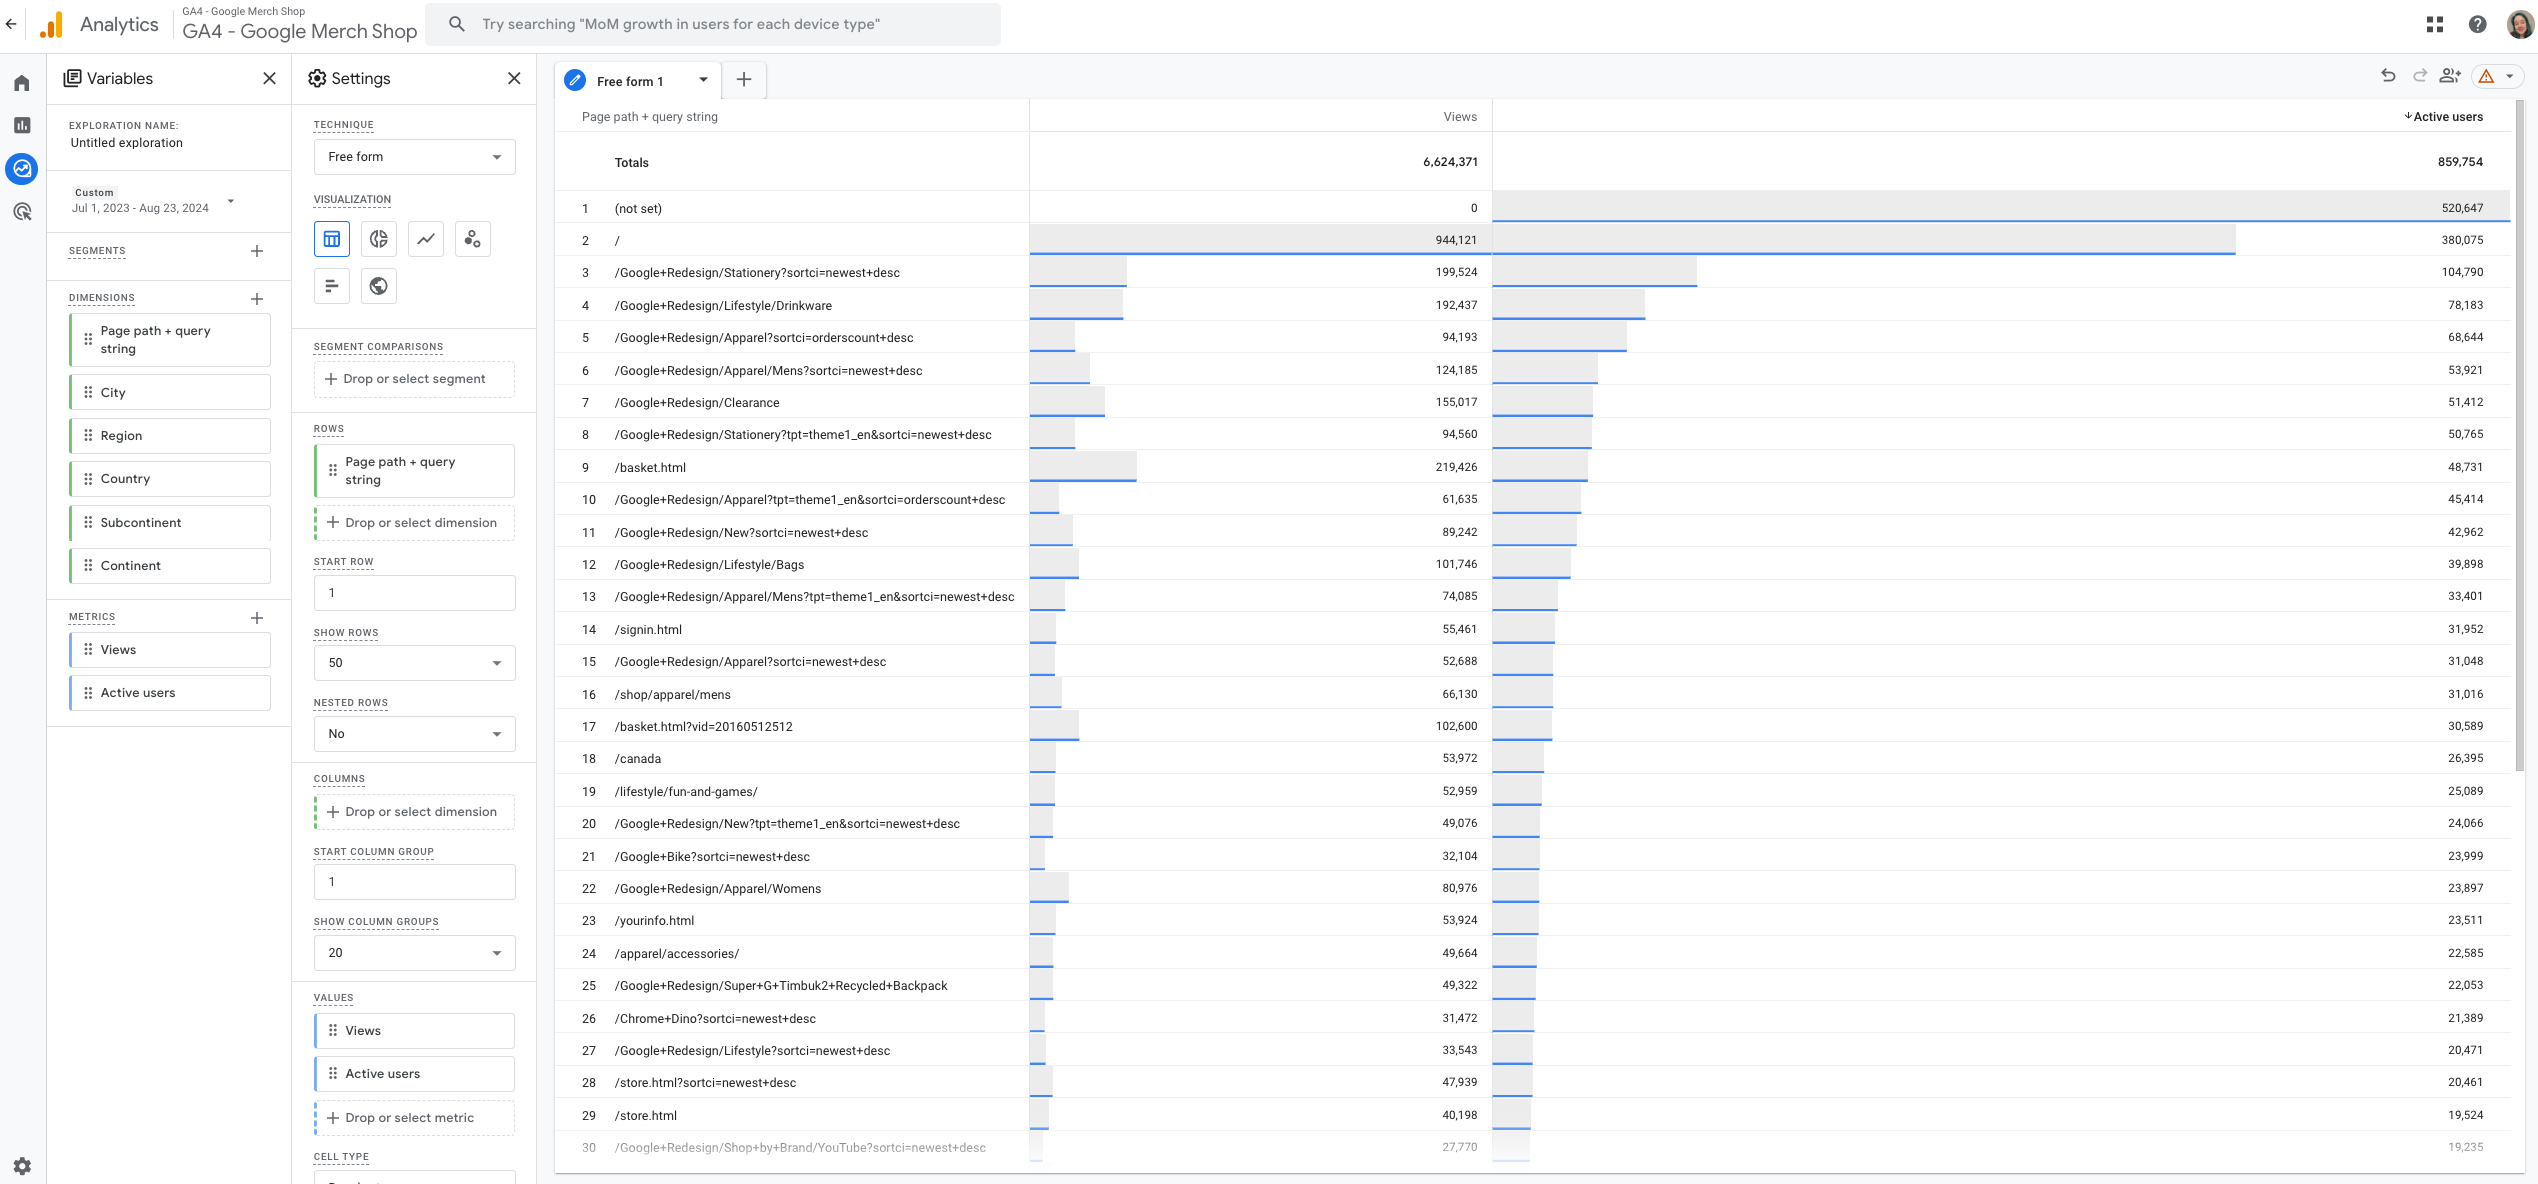This screenshot has height=1184, width=2538.
Task: Click the Start row input field
Action: pos(414,593)
